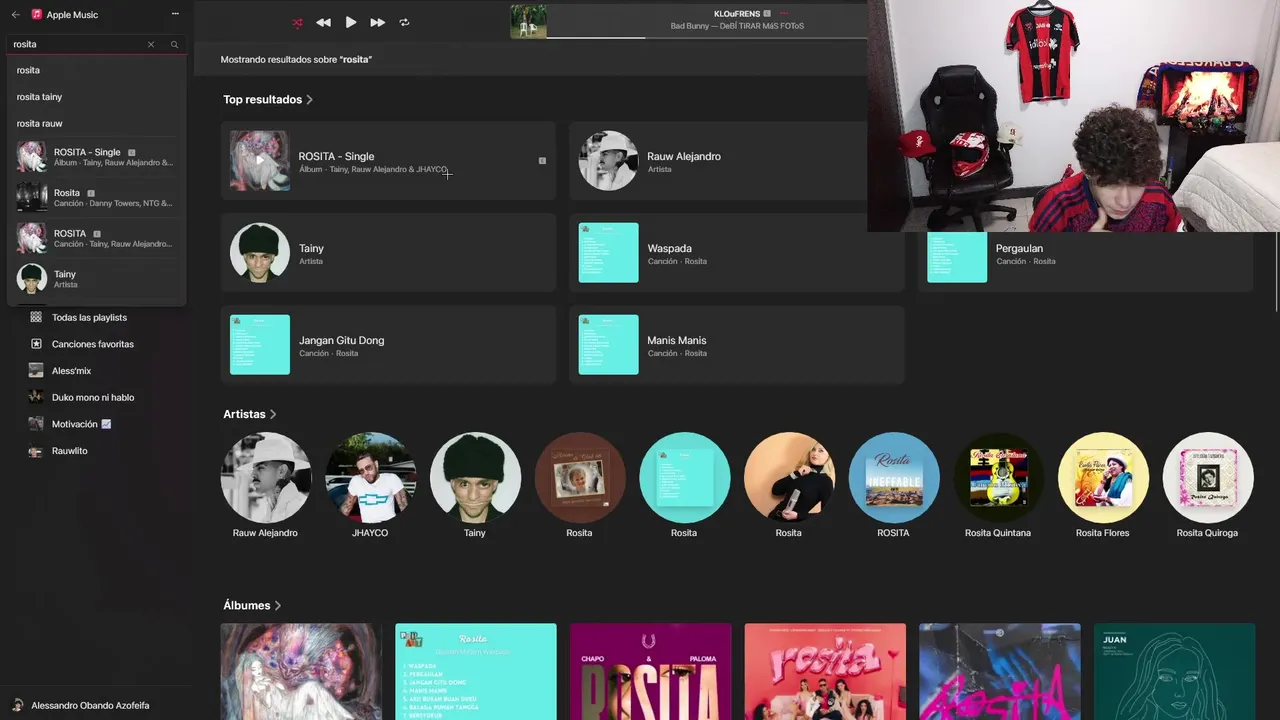Click the now playing album artwork
This screenshot has height=720, width=1280.
(x=529, y=22)
